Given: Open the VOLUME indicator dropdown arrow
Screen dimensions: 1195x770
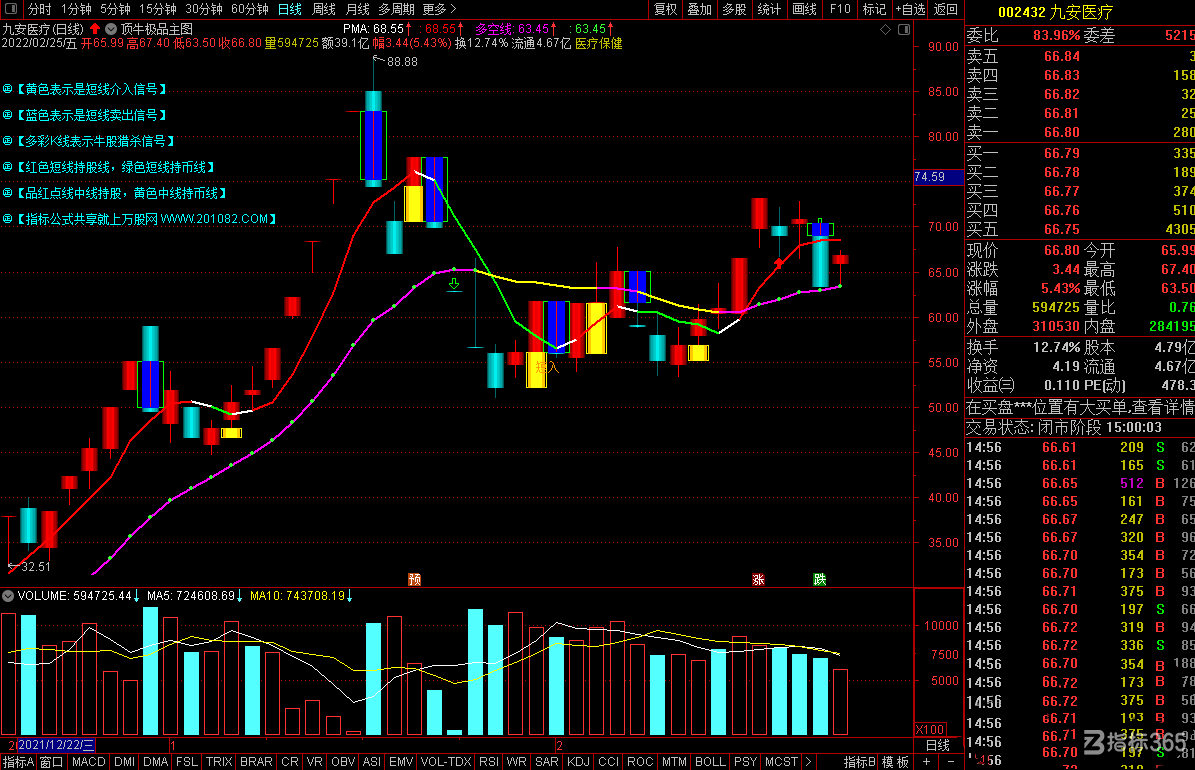Looking at the screenshot, I should 8,596.
